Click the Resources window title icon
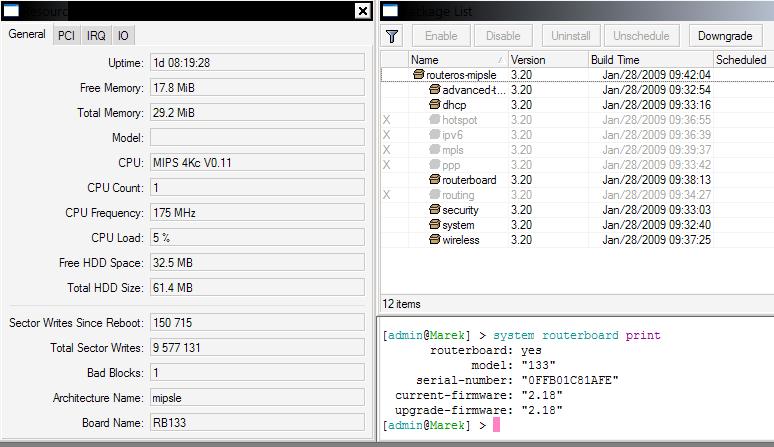The image size is (774, 447). 11,10
